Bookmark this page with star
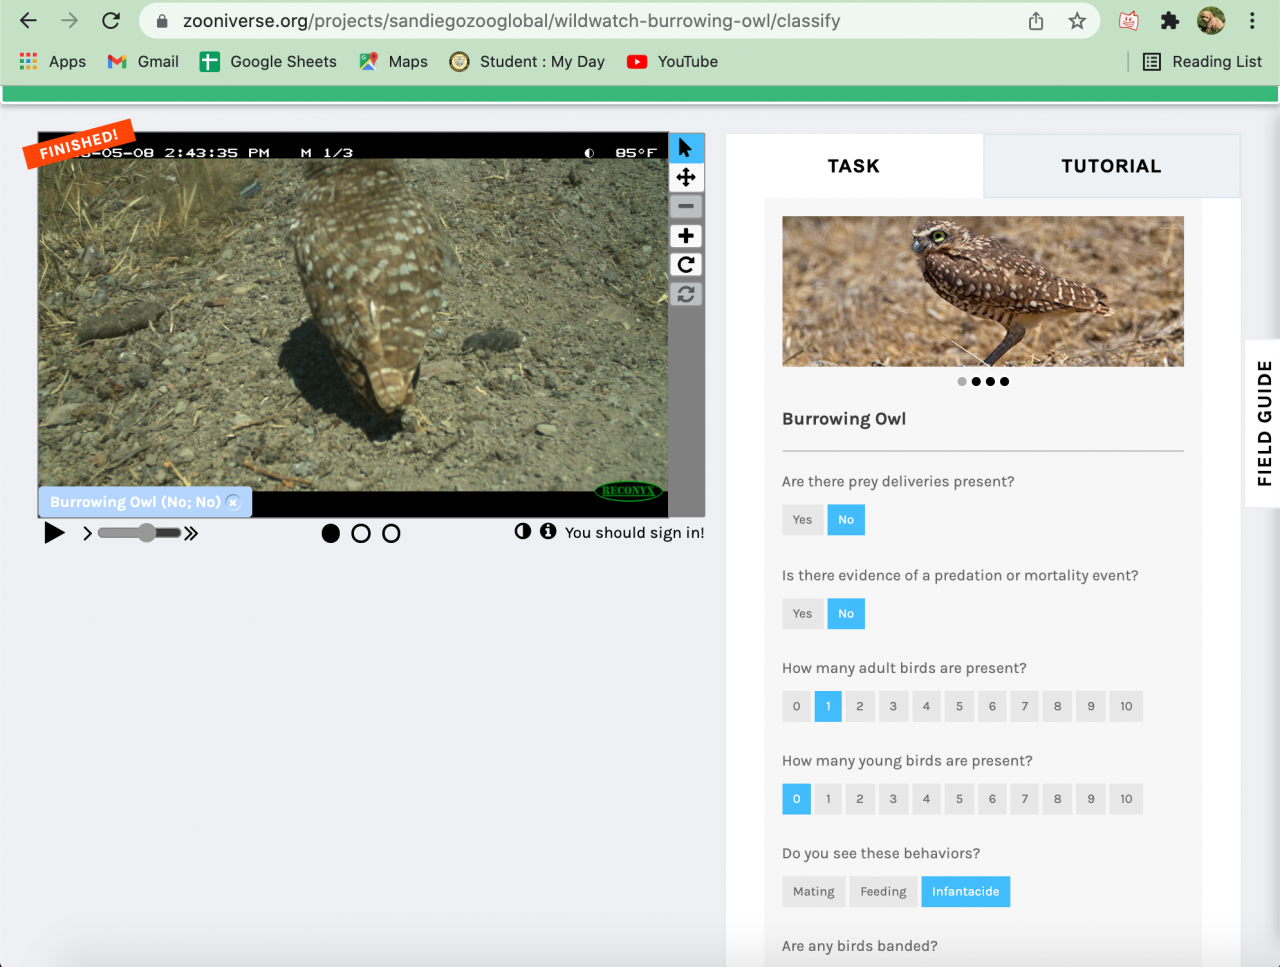The image size is (1280, 967). tap(1077, 21)
